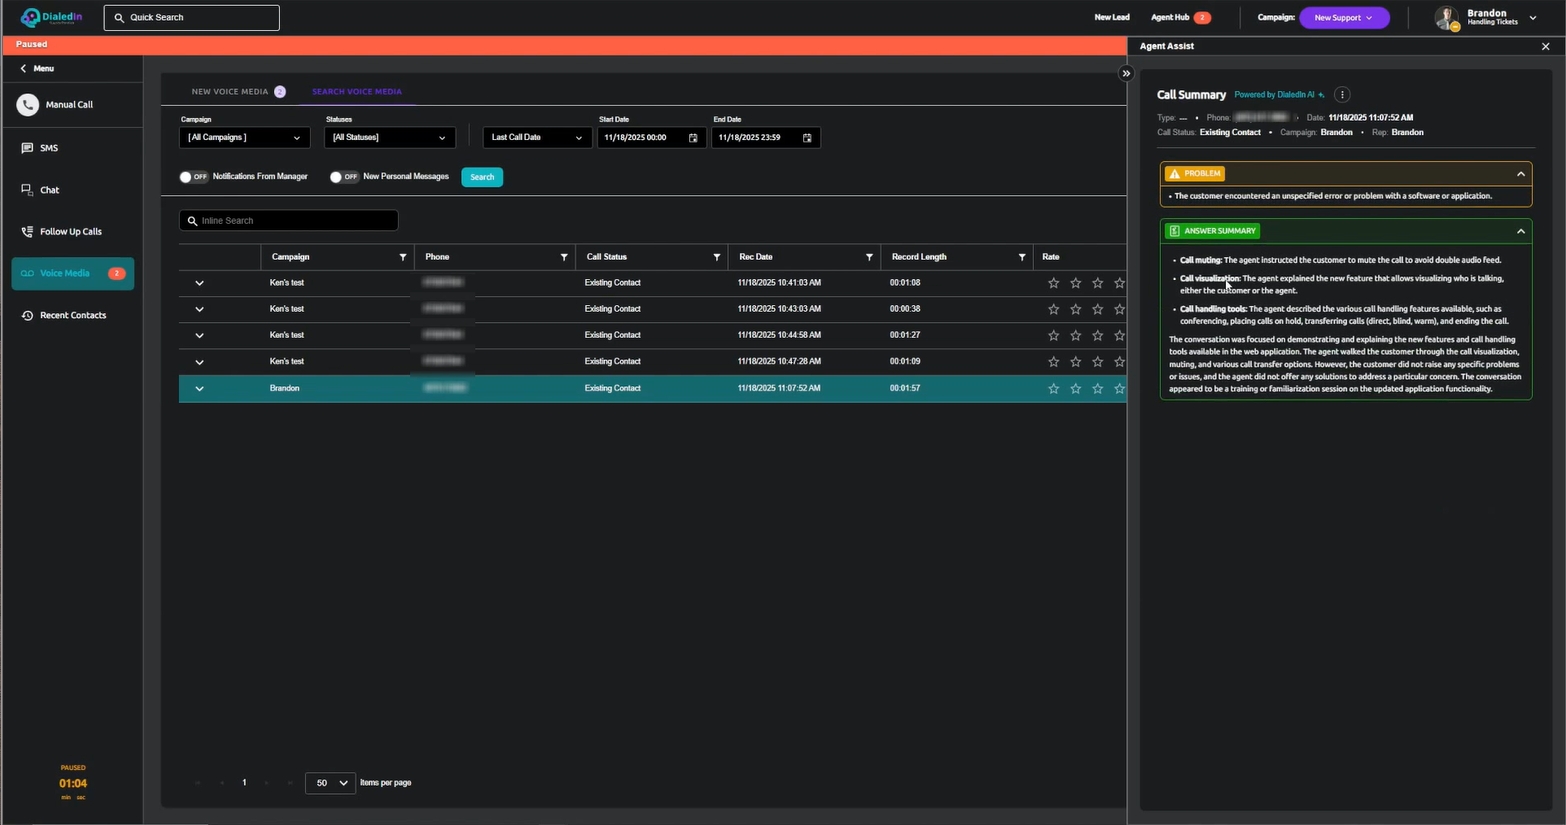Switch to New Voice Media tab

230,92
